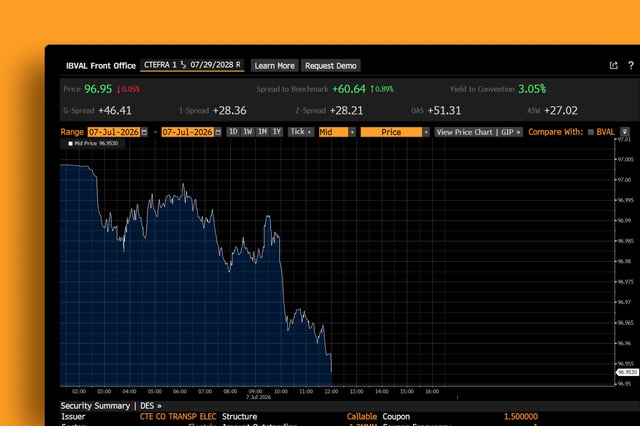Toggle the Mid Price legend checkbox

71,143
